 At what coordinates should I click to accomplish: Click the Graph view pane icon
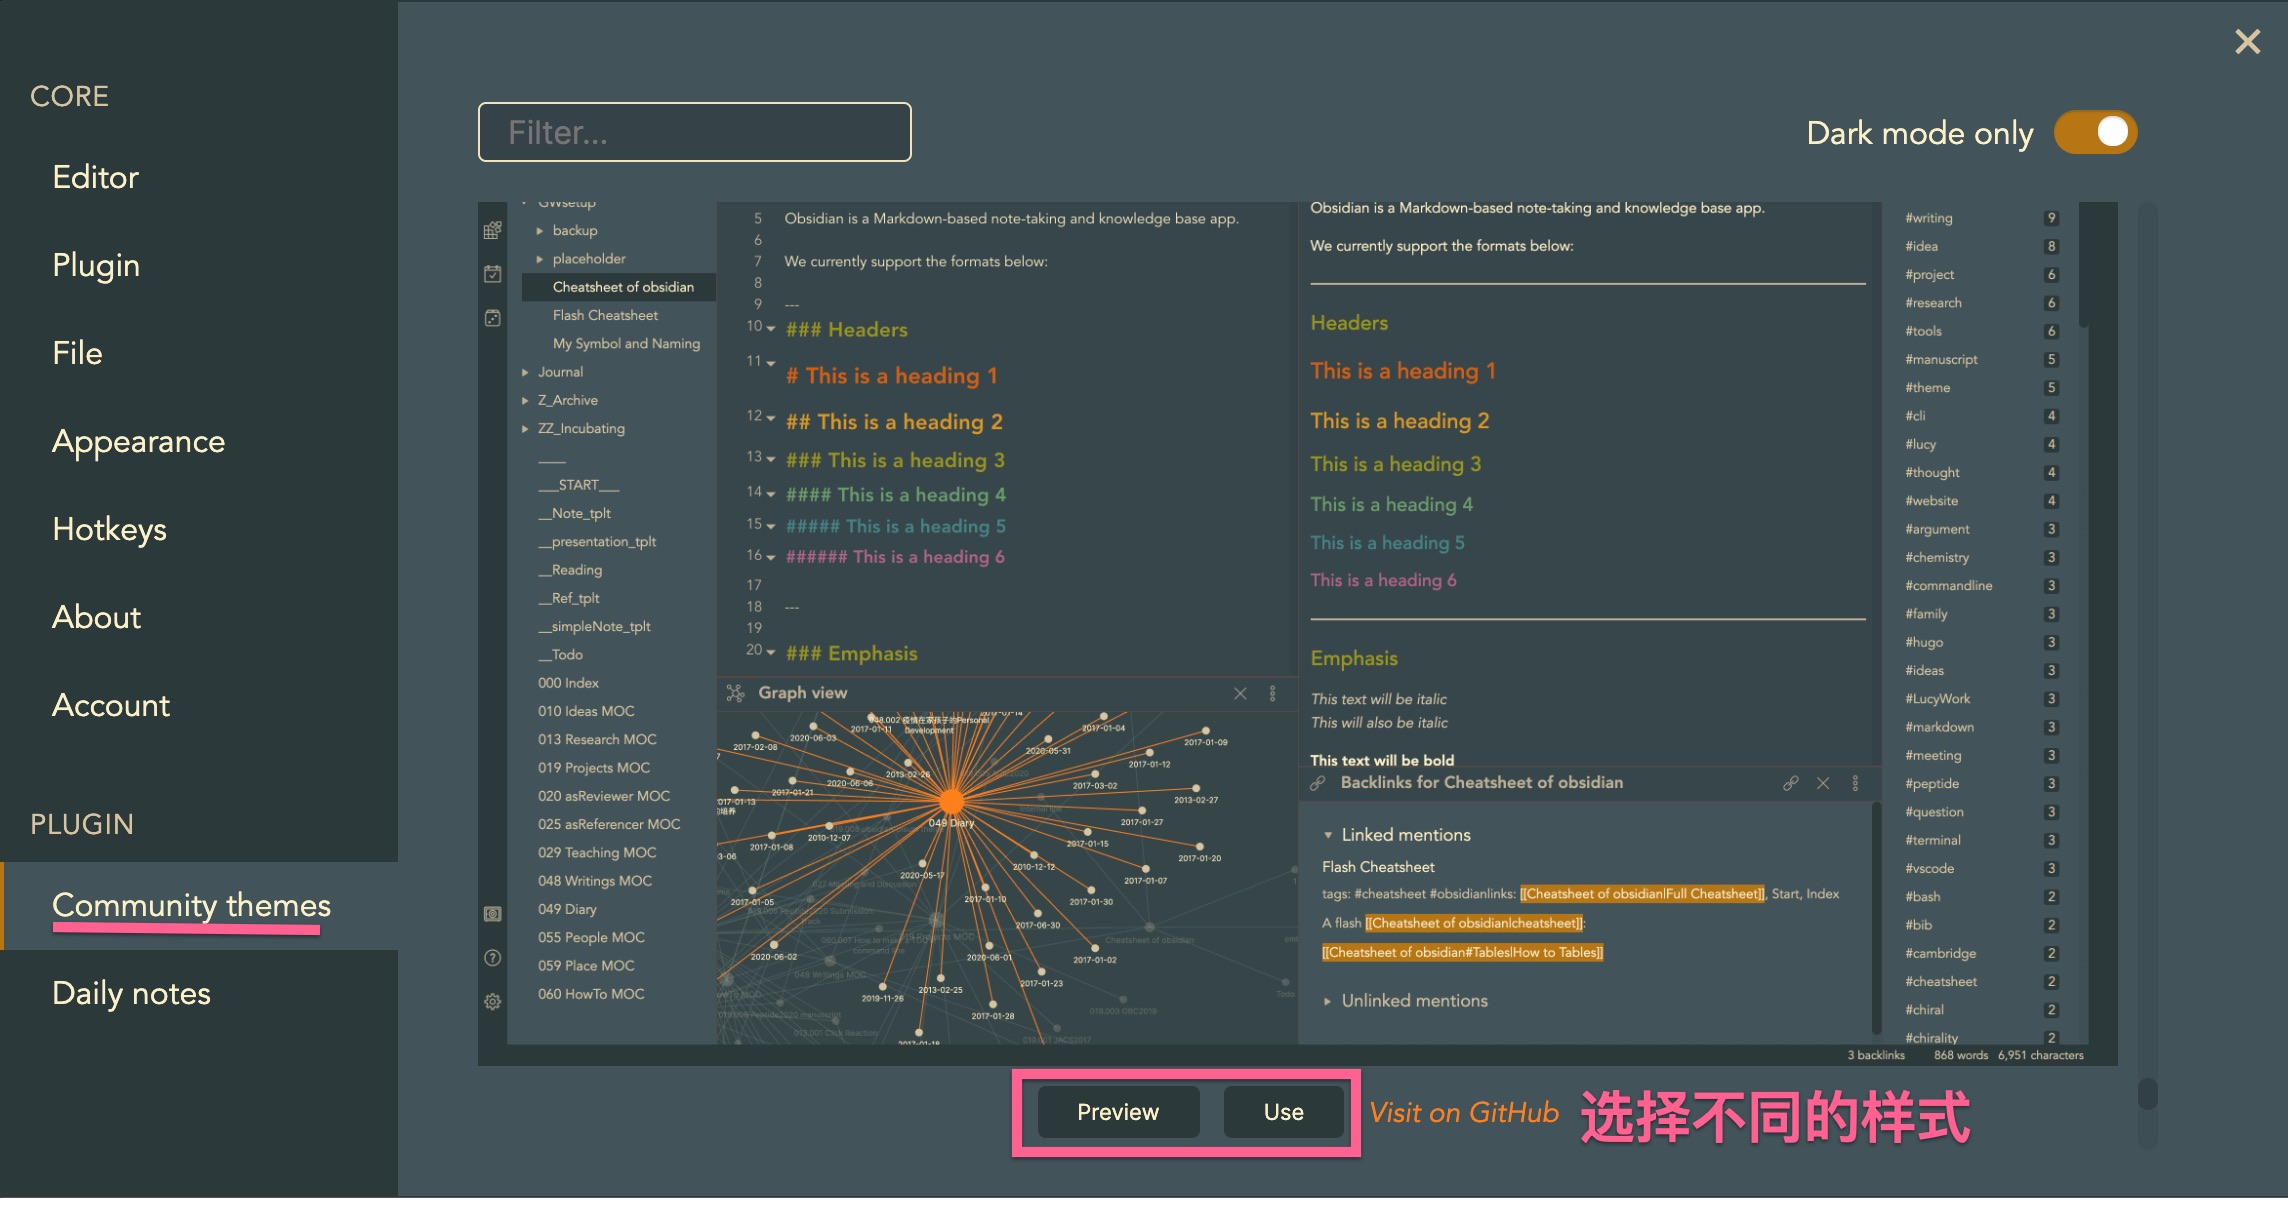click(735, 693)
